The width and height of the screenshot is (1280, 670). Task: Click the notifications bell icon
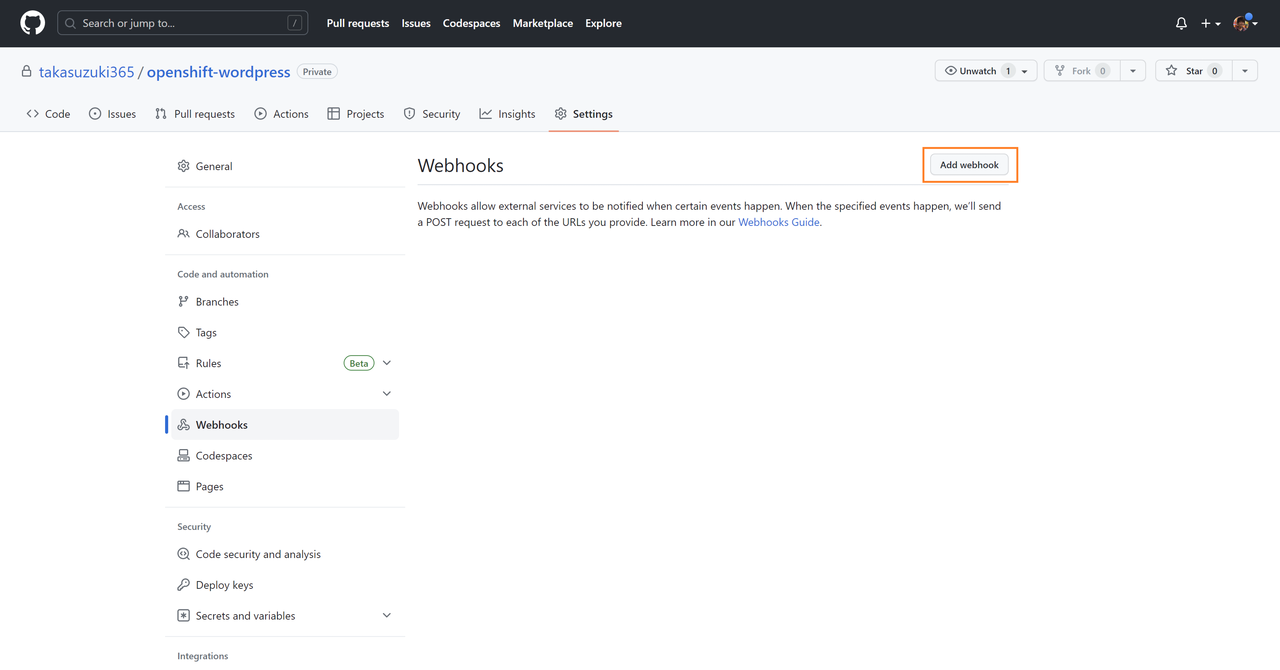pyautogui.click(x=1181, y=23)
